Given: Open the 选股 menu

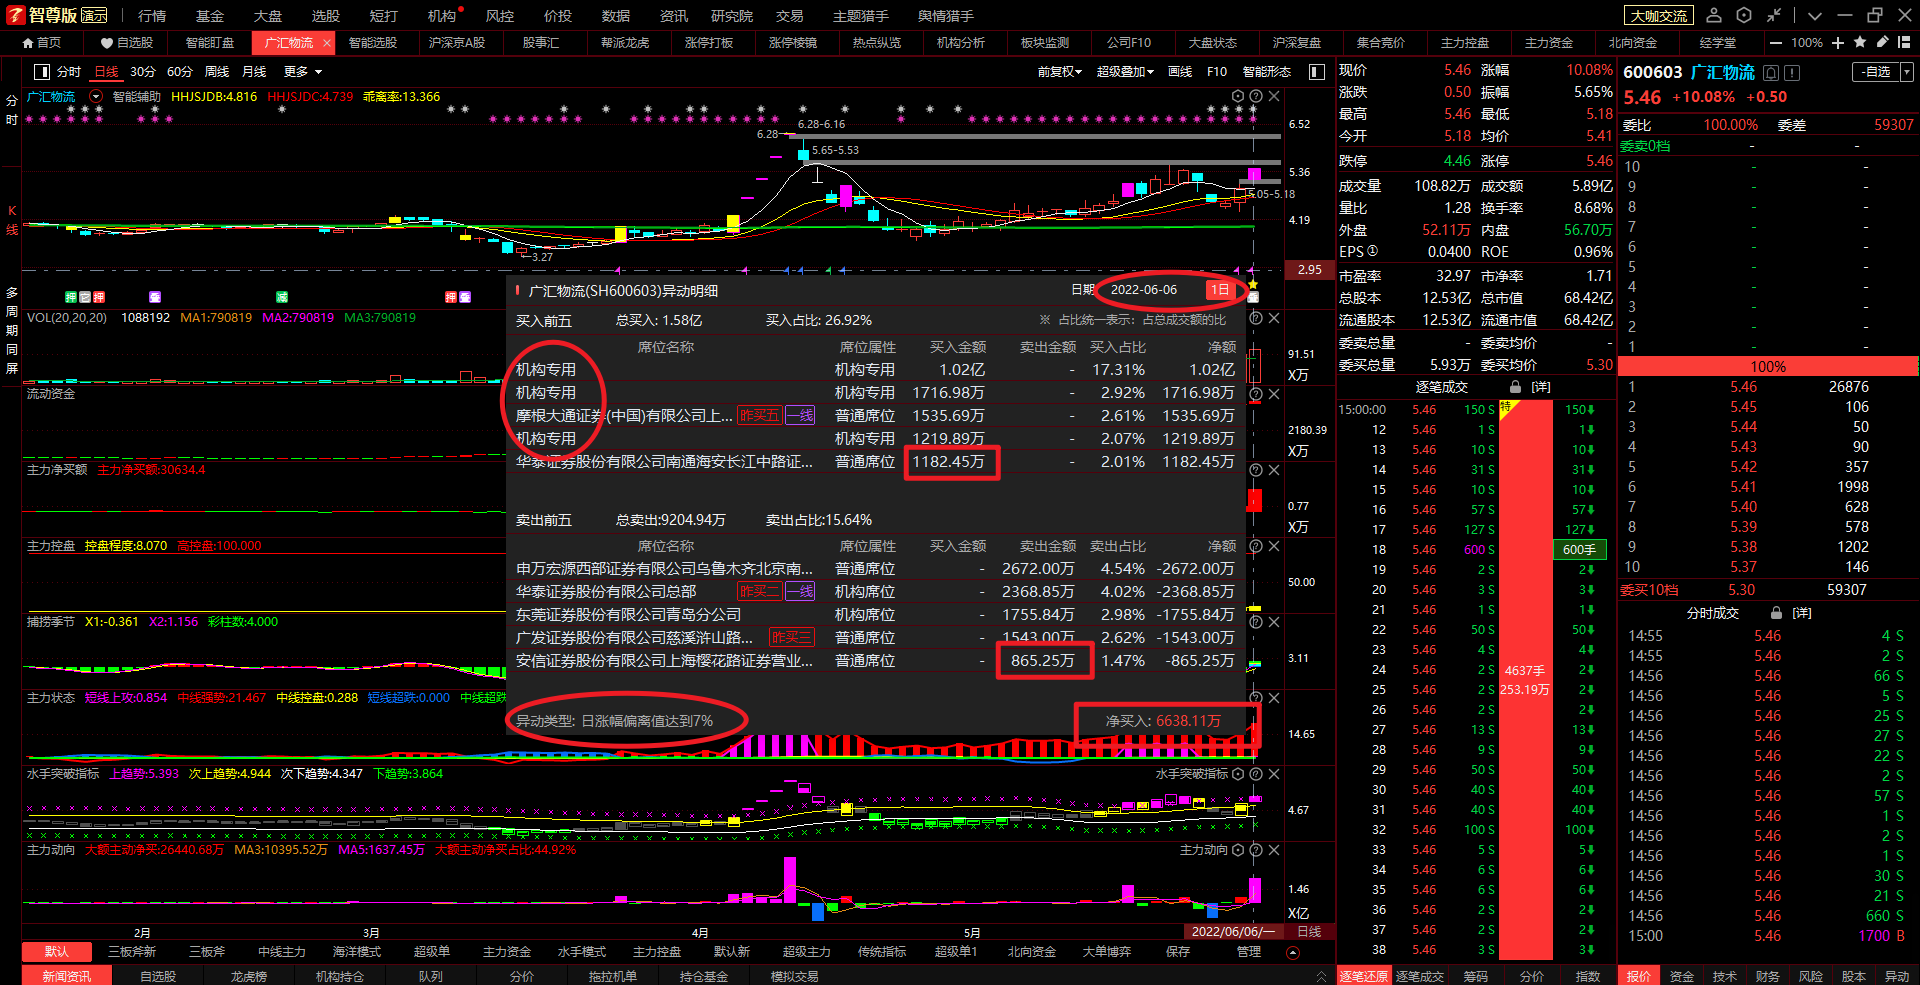Looking at the screenshot, I should 326,16.
